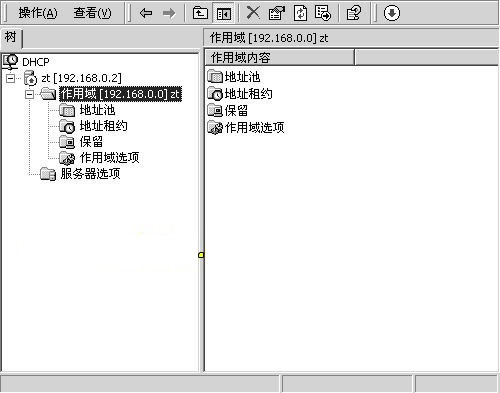
Task: Click the zt server icon in tree
Action: tap(30, 78)
